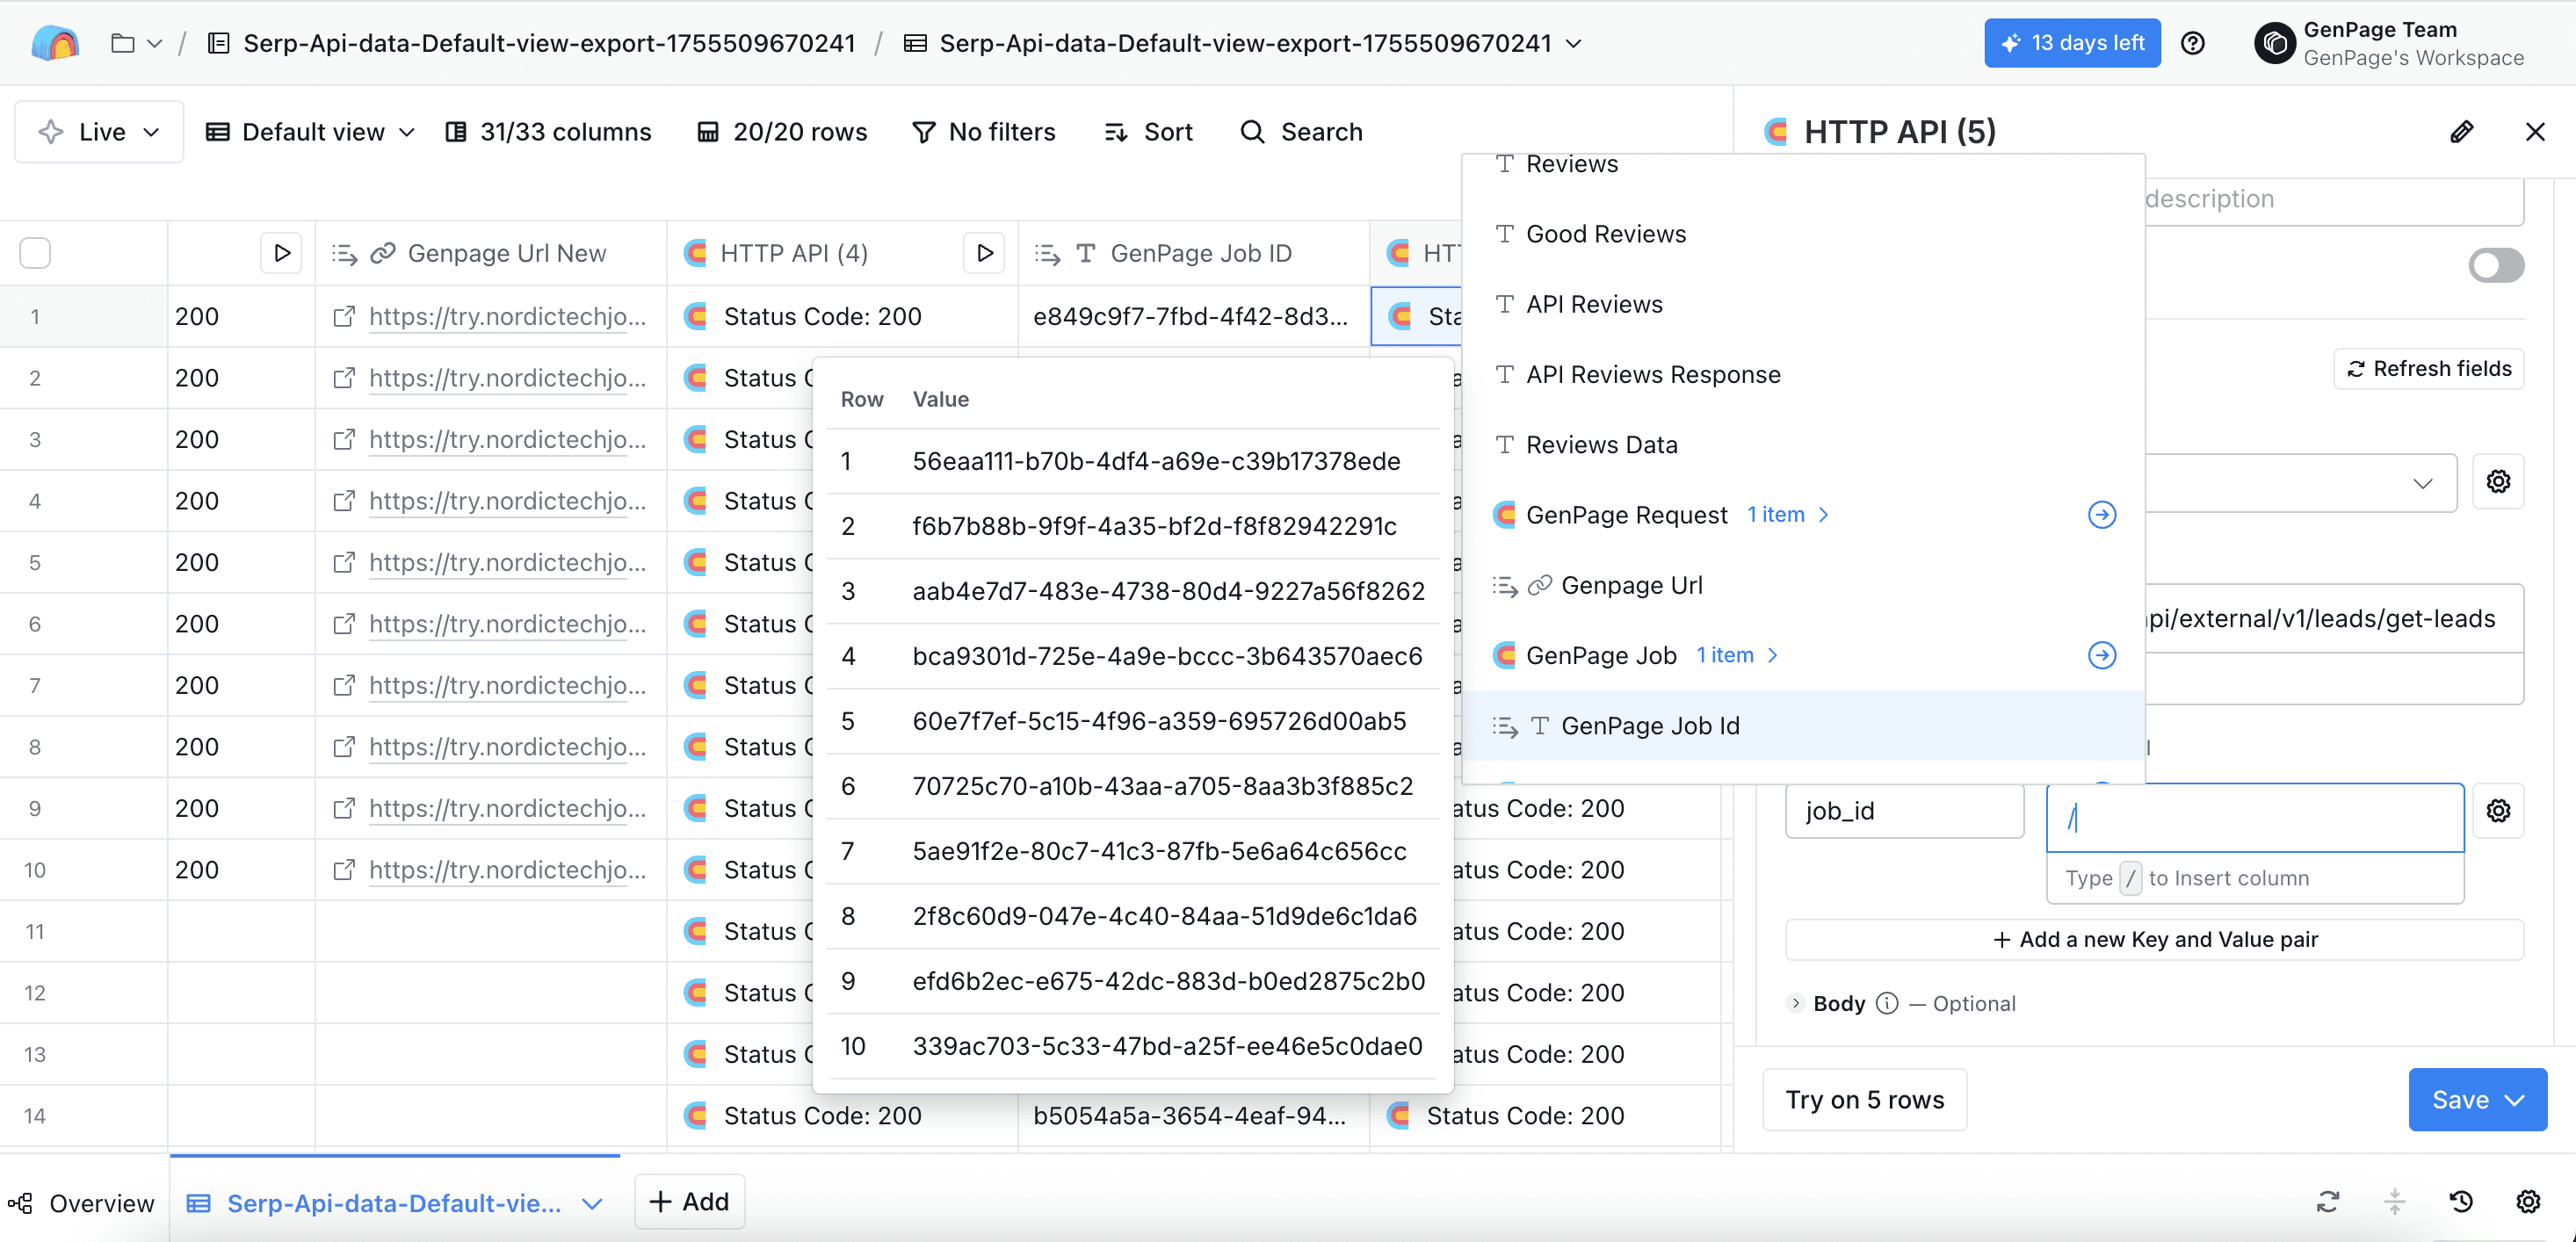Click the pencil edit icon beside HTTP API (5)

2461,132
